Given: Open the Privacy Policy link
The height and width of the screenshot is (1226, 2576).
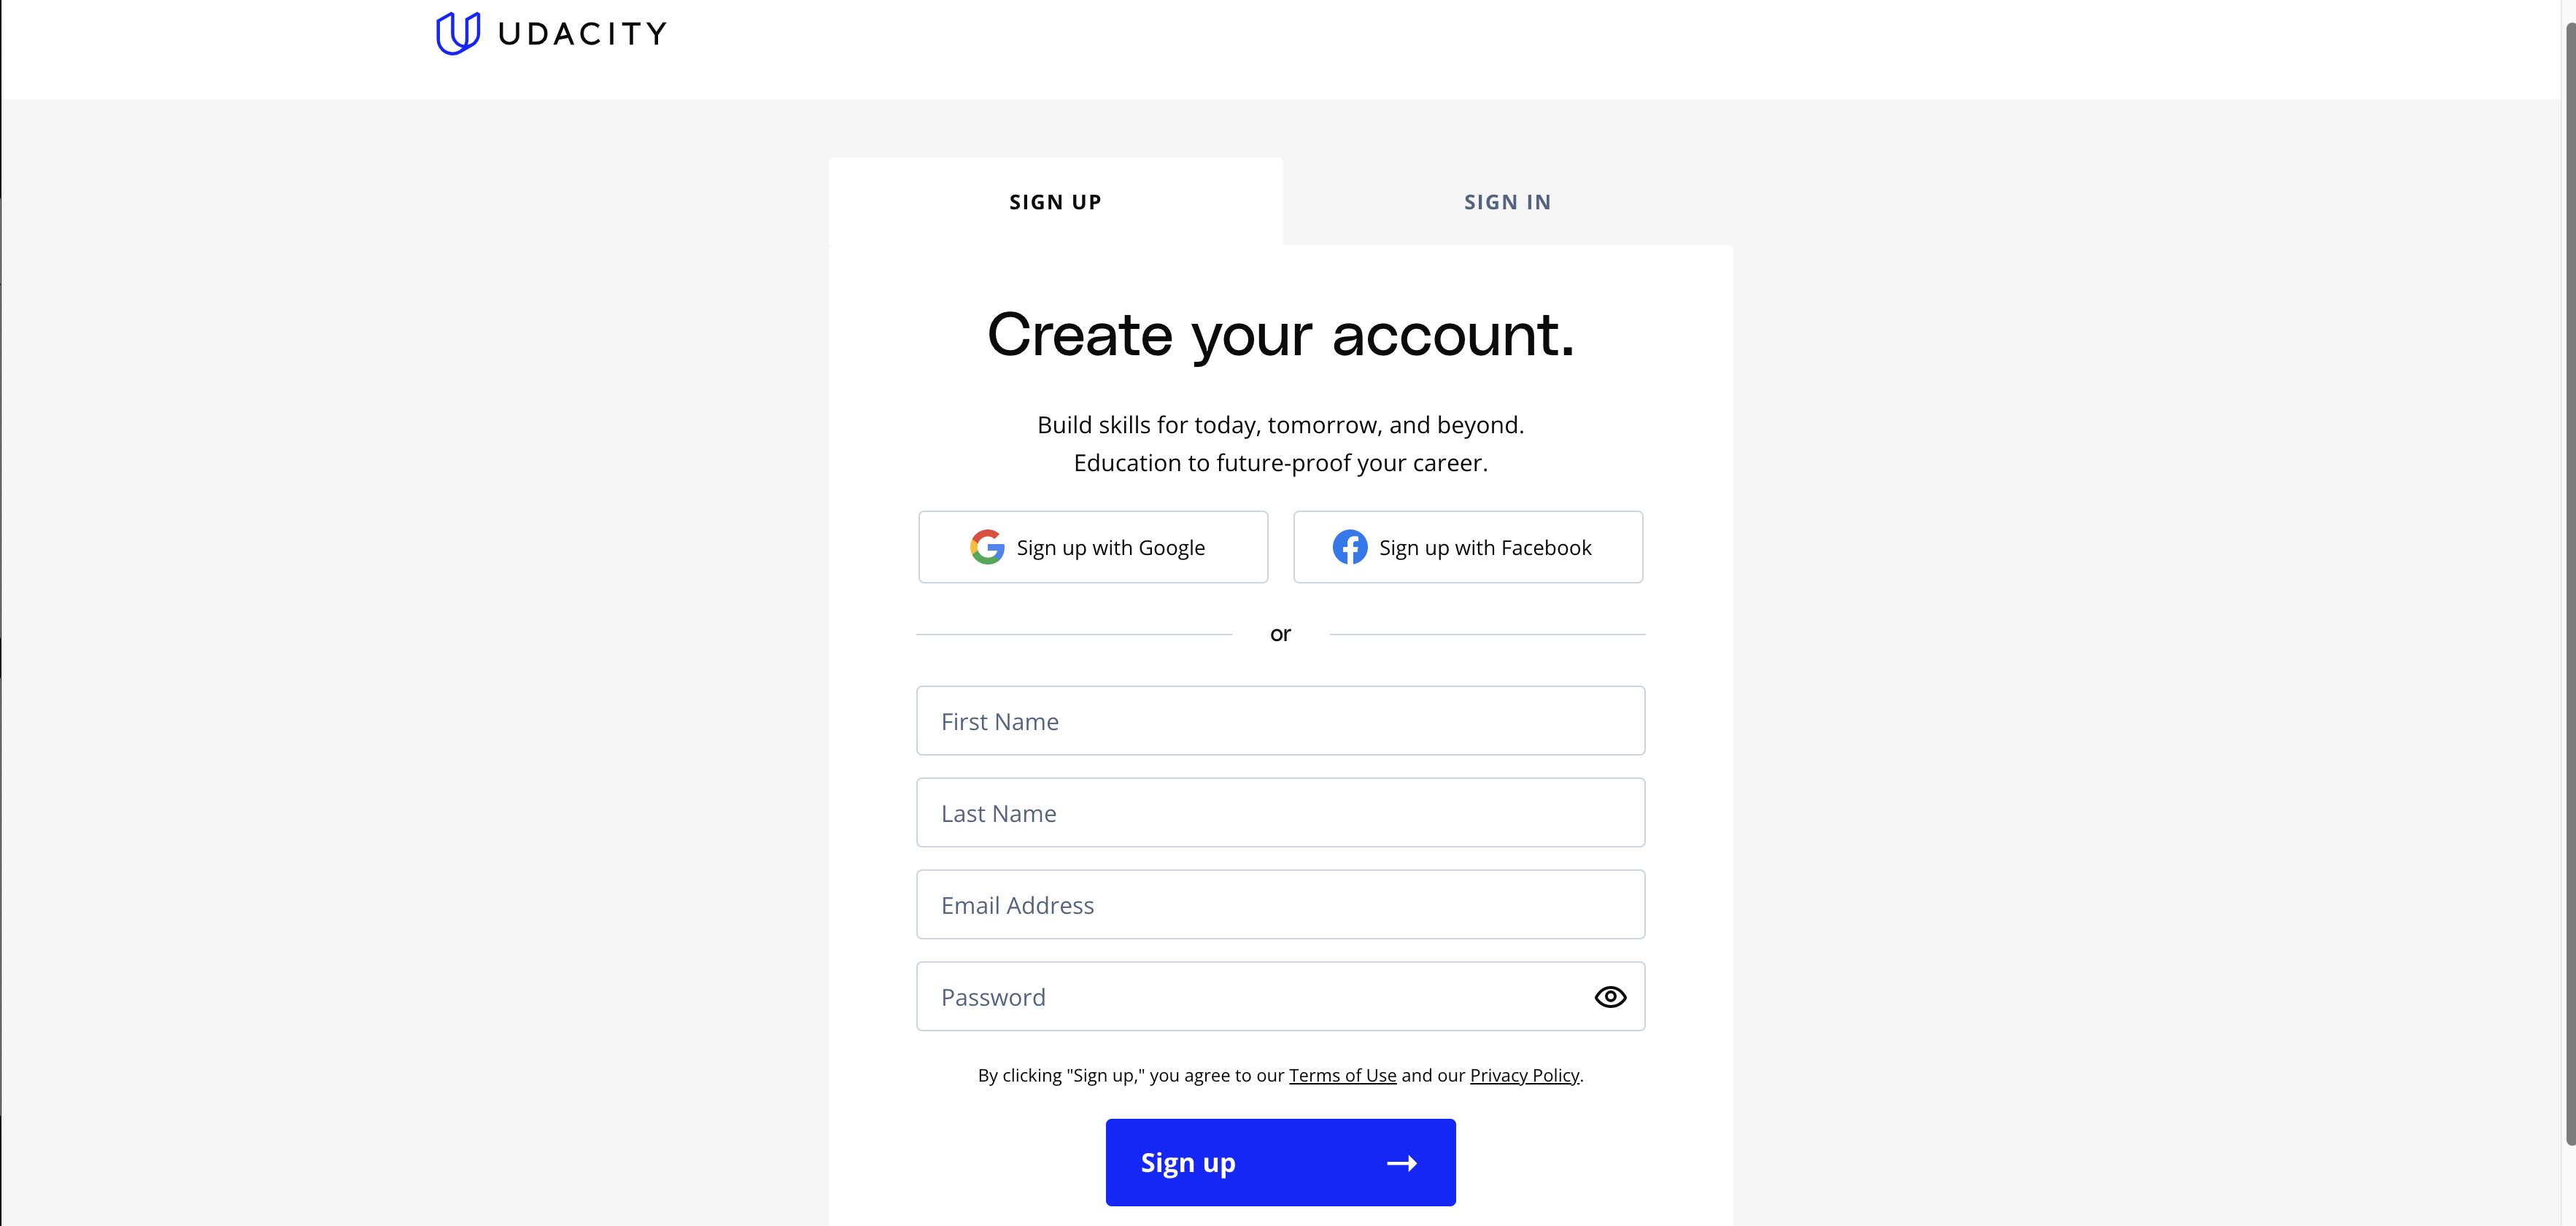Looking at the screenshot, I should pyautogui.click(x=1524, y=1076).
